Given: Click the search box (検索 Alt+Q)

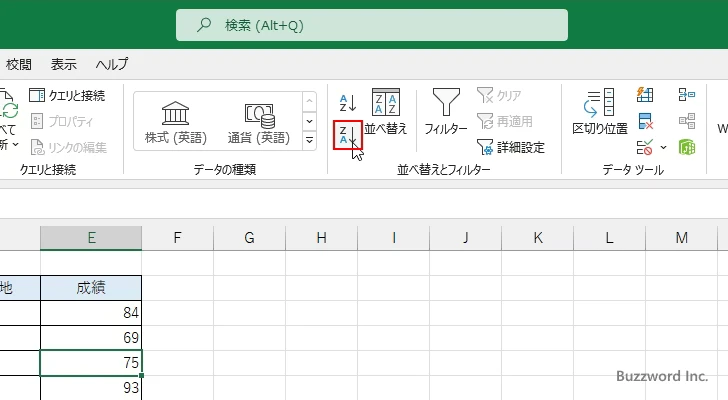Looking at the screenshot, I should tap(371, 25).
